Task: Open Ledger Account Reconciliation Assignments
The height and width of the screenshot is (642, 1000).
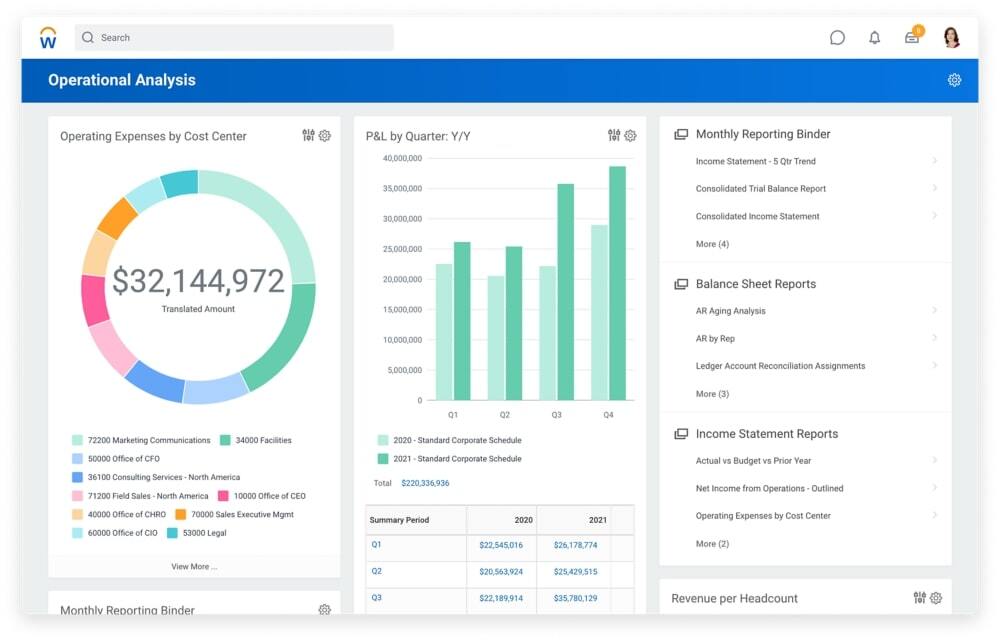Action: coord(780,366)
